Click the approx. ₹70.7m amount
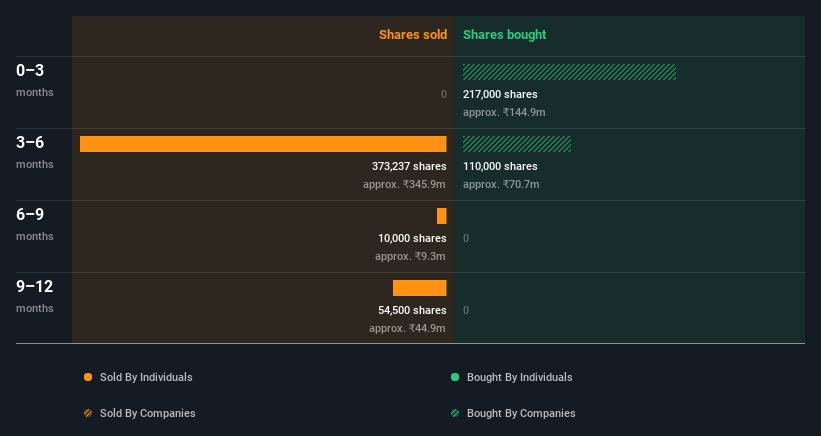The height and width of the screenshot is (436, 821). point(501,184)
